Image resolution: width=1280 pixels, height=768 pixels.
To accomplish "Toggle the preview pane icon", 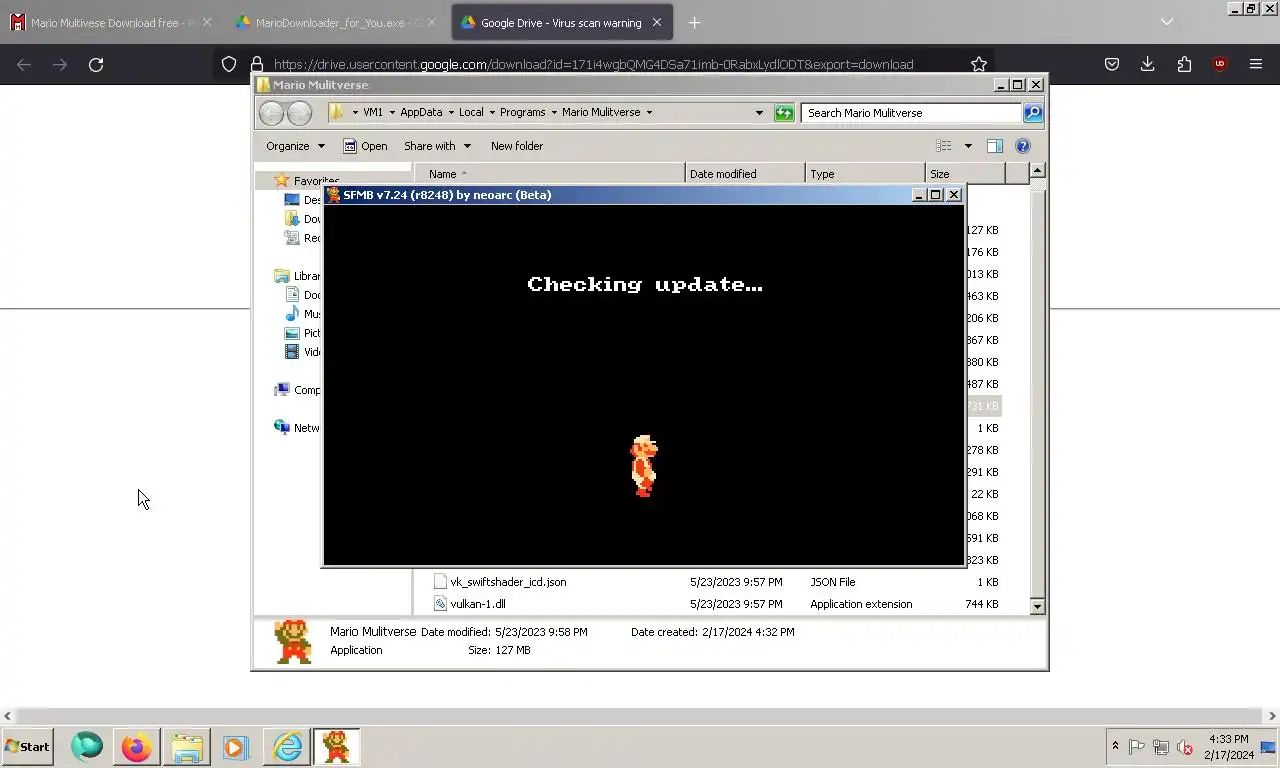I will [994, 146].
